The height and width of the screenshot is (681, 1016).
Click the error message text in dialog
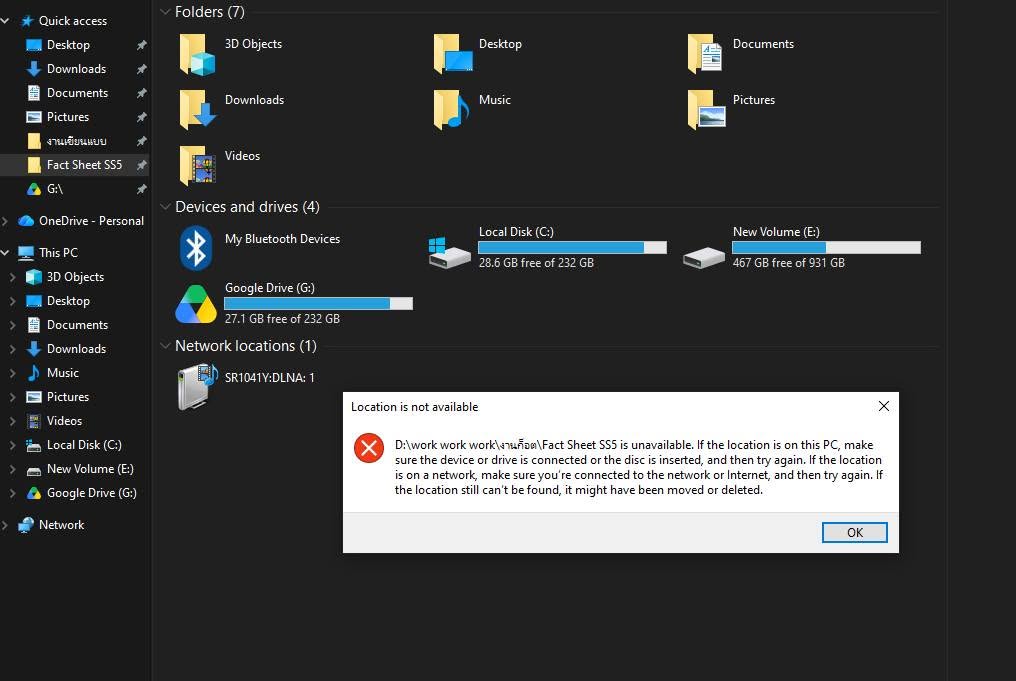(x=639, y=467)
